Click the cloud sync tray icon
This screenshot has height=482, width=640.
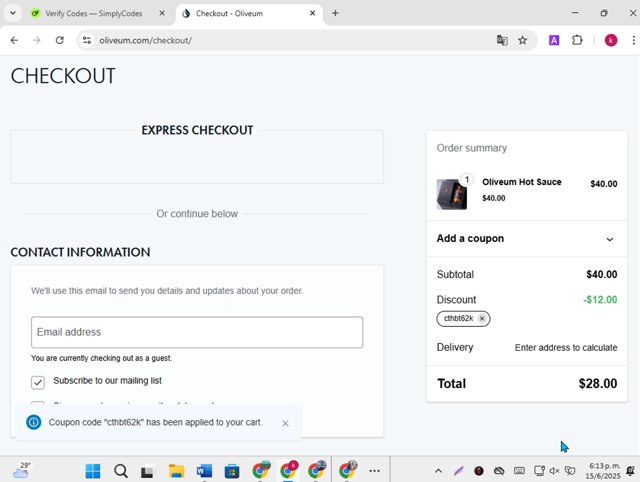pos(499,471)
